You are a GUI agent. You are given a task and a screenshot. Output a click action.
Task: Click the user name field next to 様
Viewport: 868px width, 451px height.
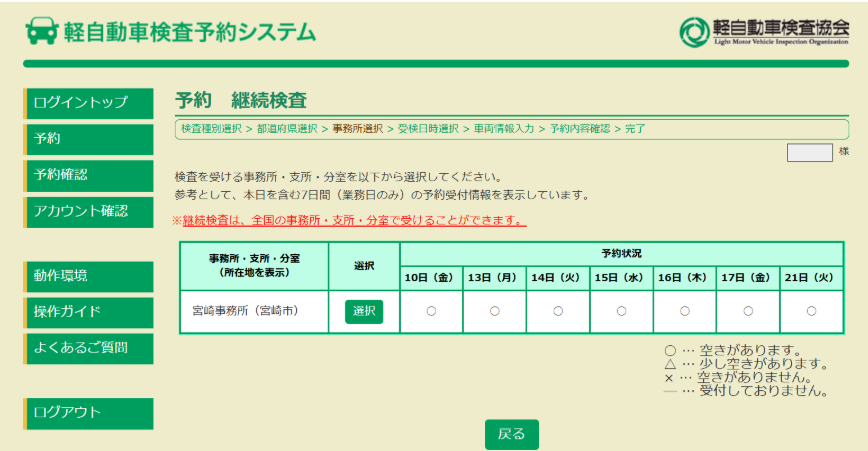pos(809,153)
